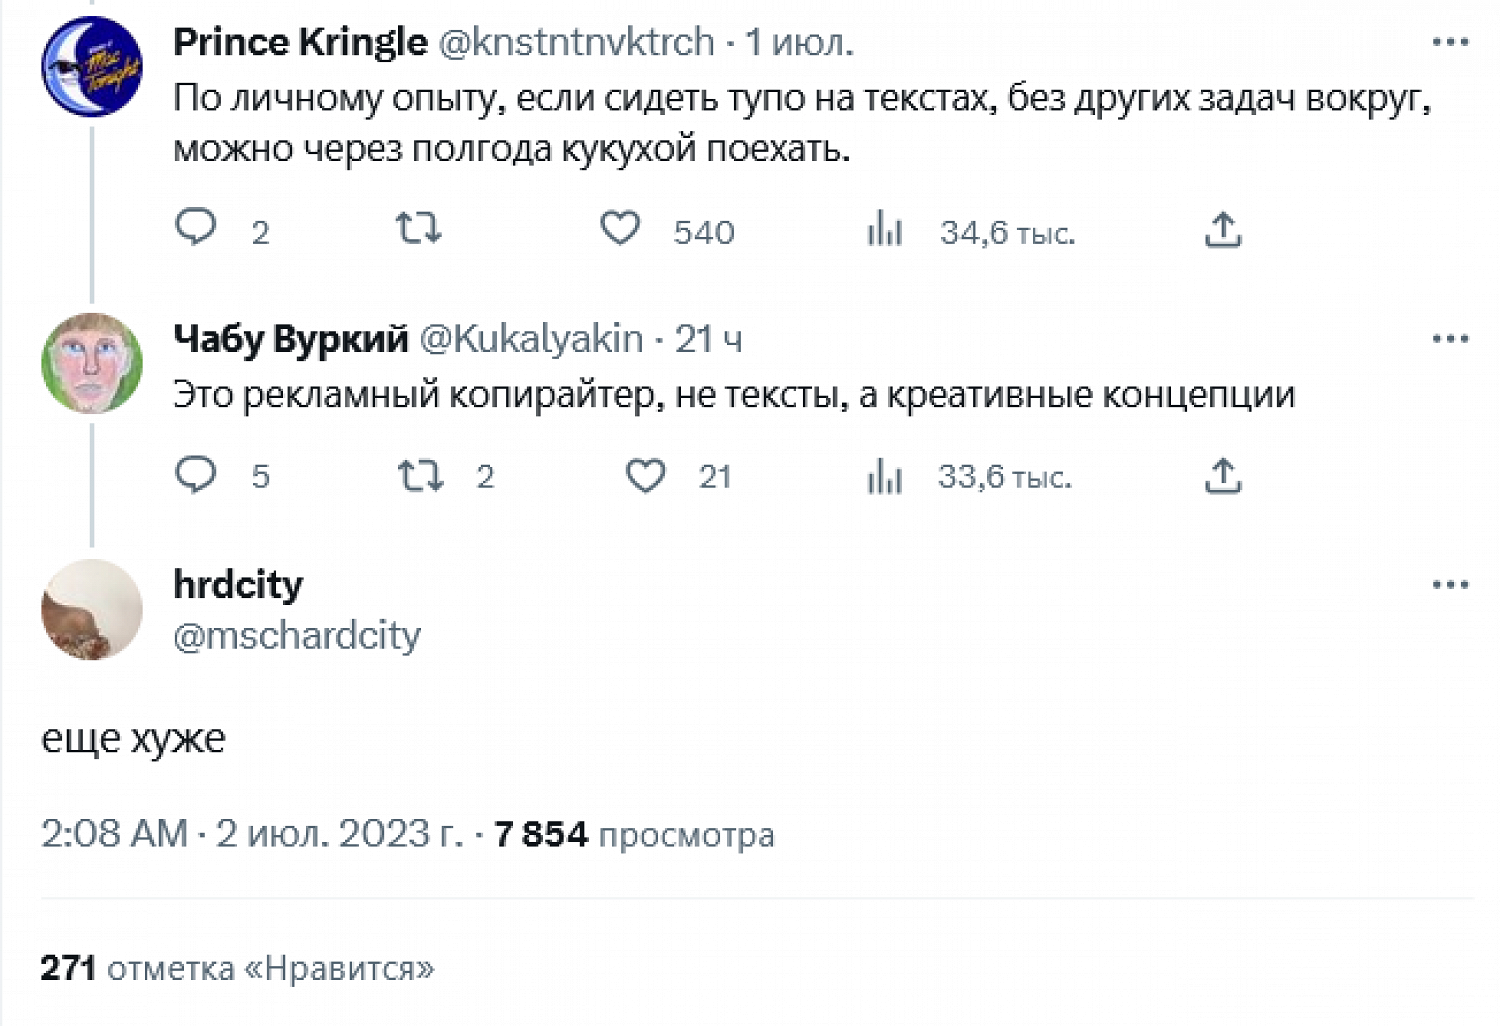Open the @mschardcity handle link
This screenshot has height=1026, width=1500.
click(x=297, y=635)
